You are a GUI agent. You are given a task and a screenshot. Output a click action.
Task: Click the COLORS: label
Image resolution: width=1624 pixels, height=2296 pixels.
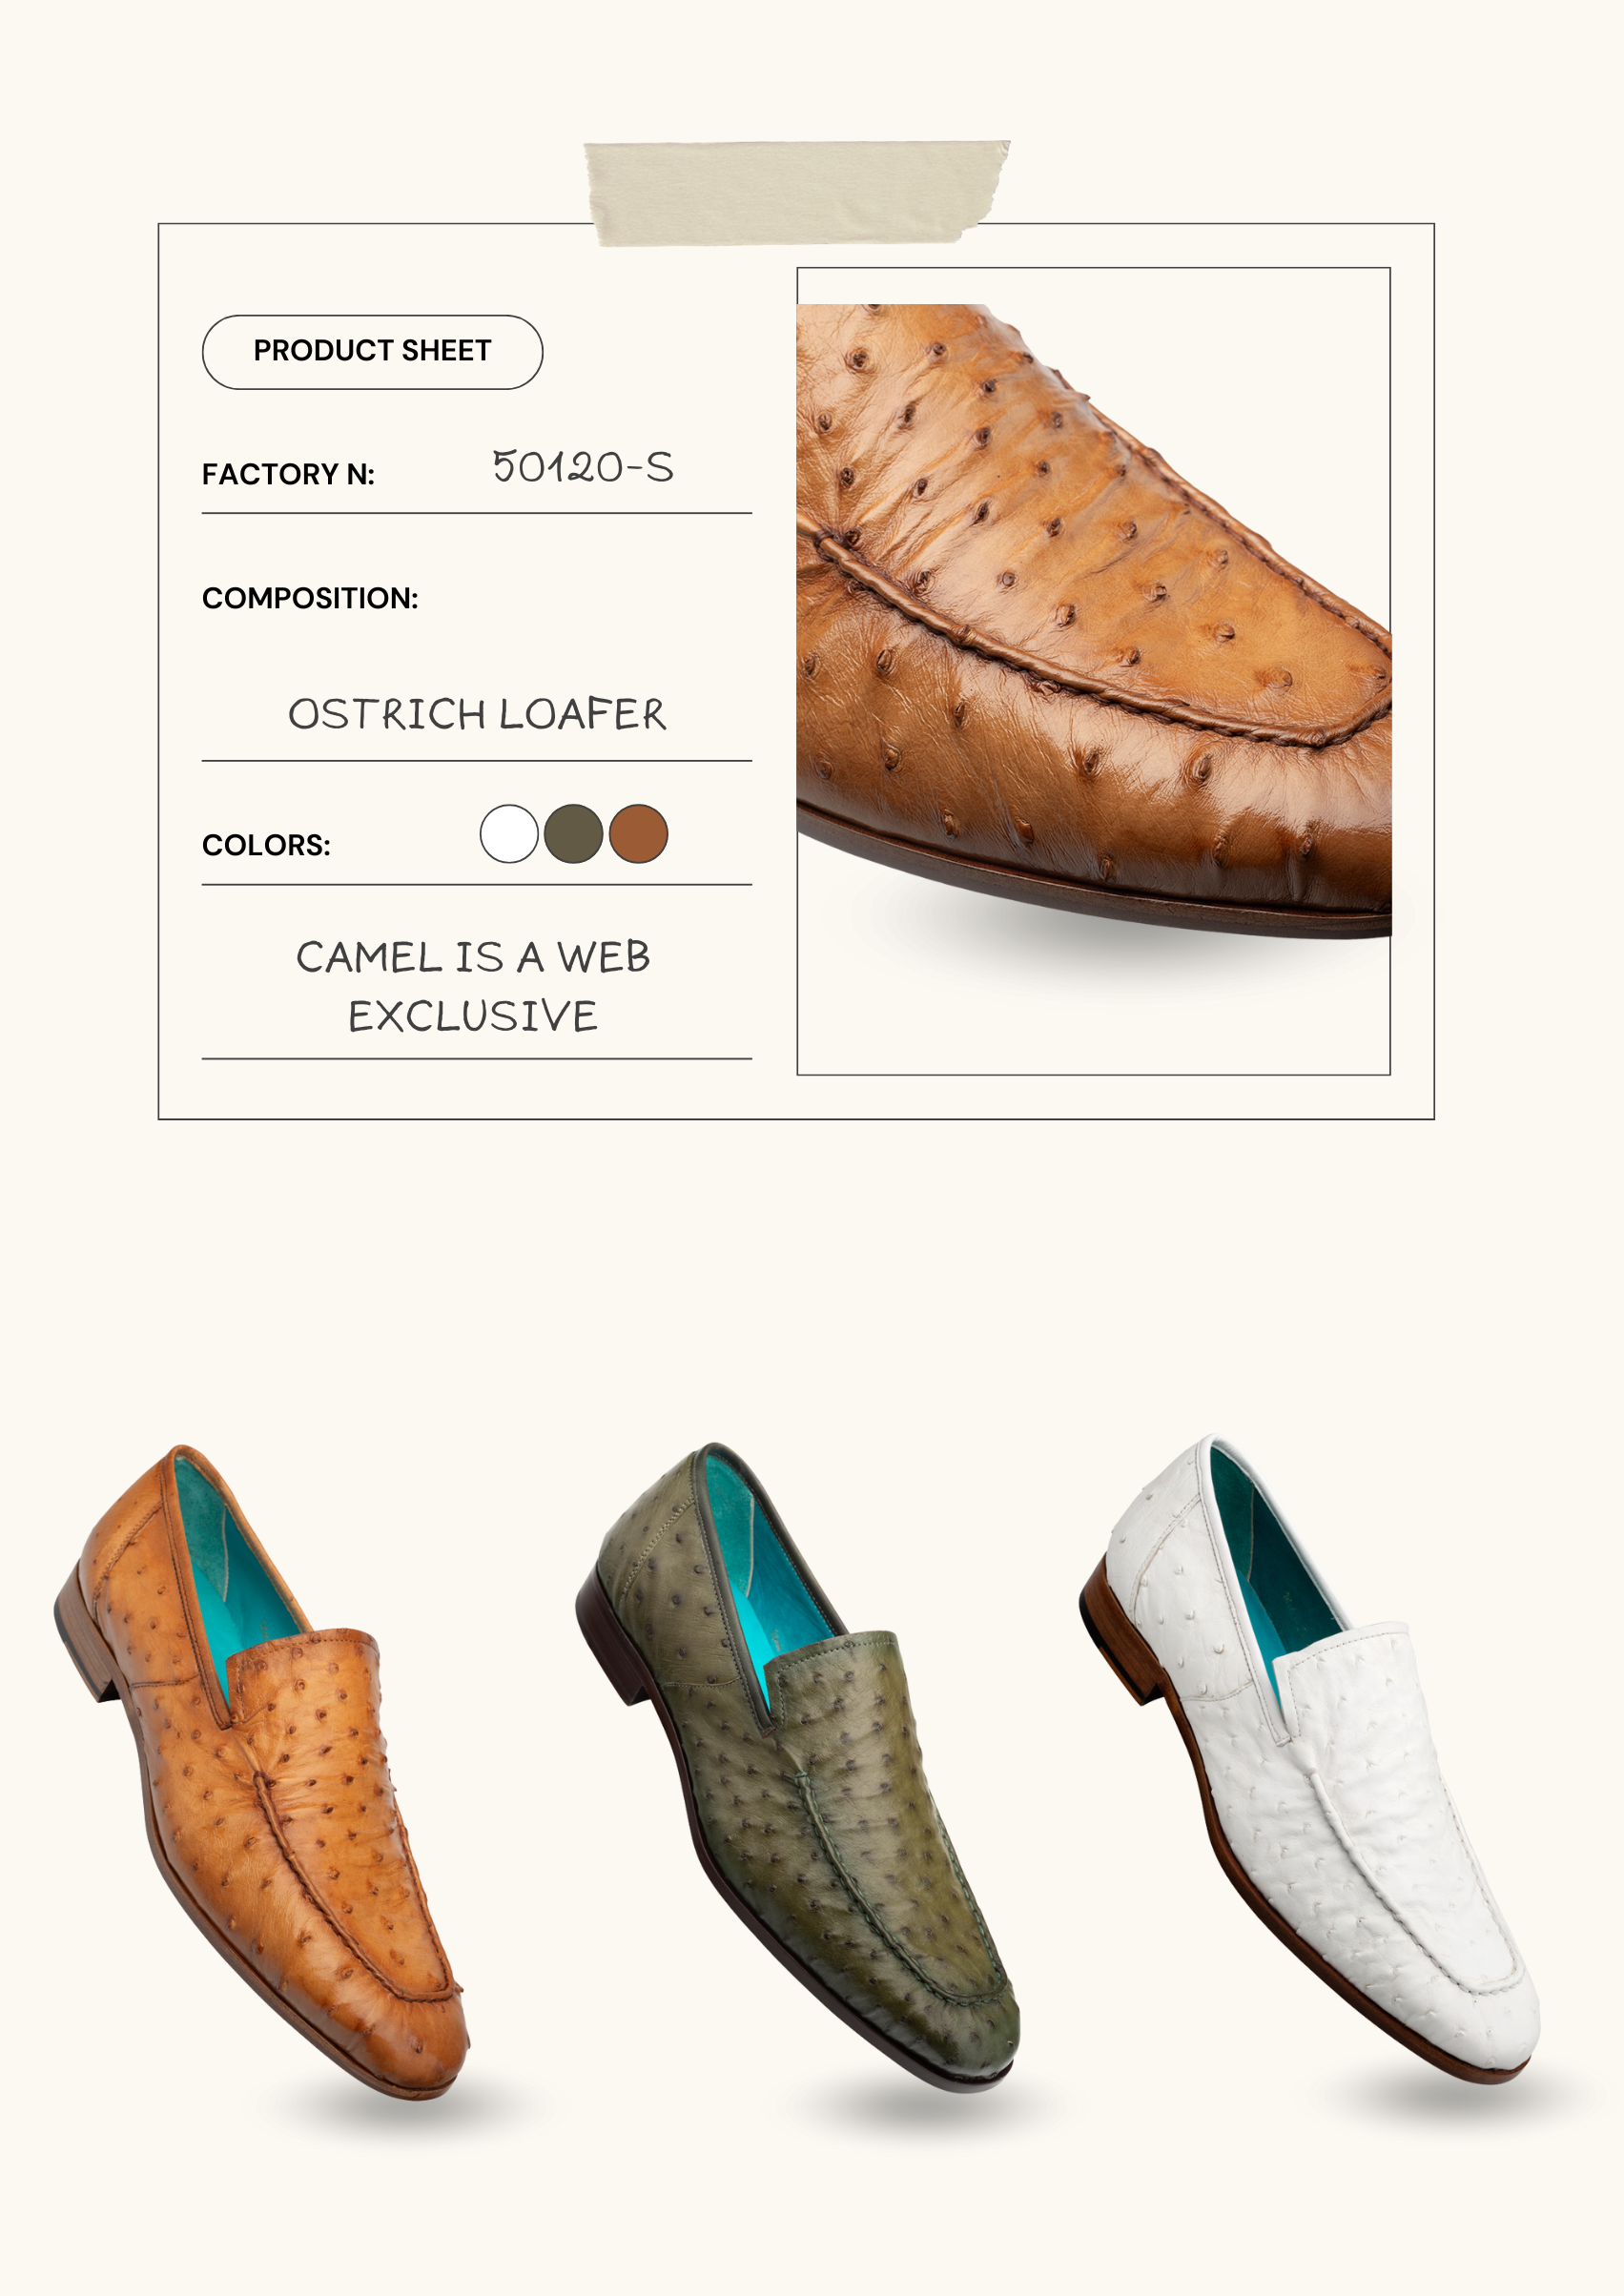(266, 845)
